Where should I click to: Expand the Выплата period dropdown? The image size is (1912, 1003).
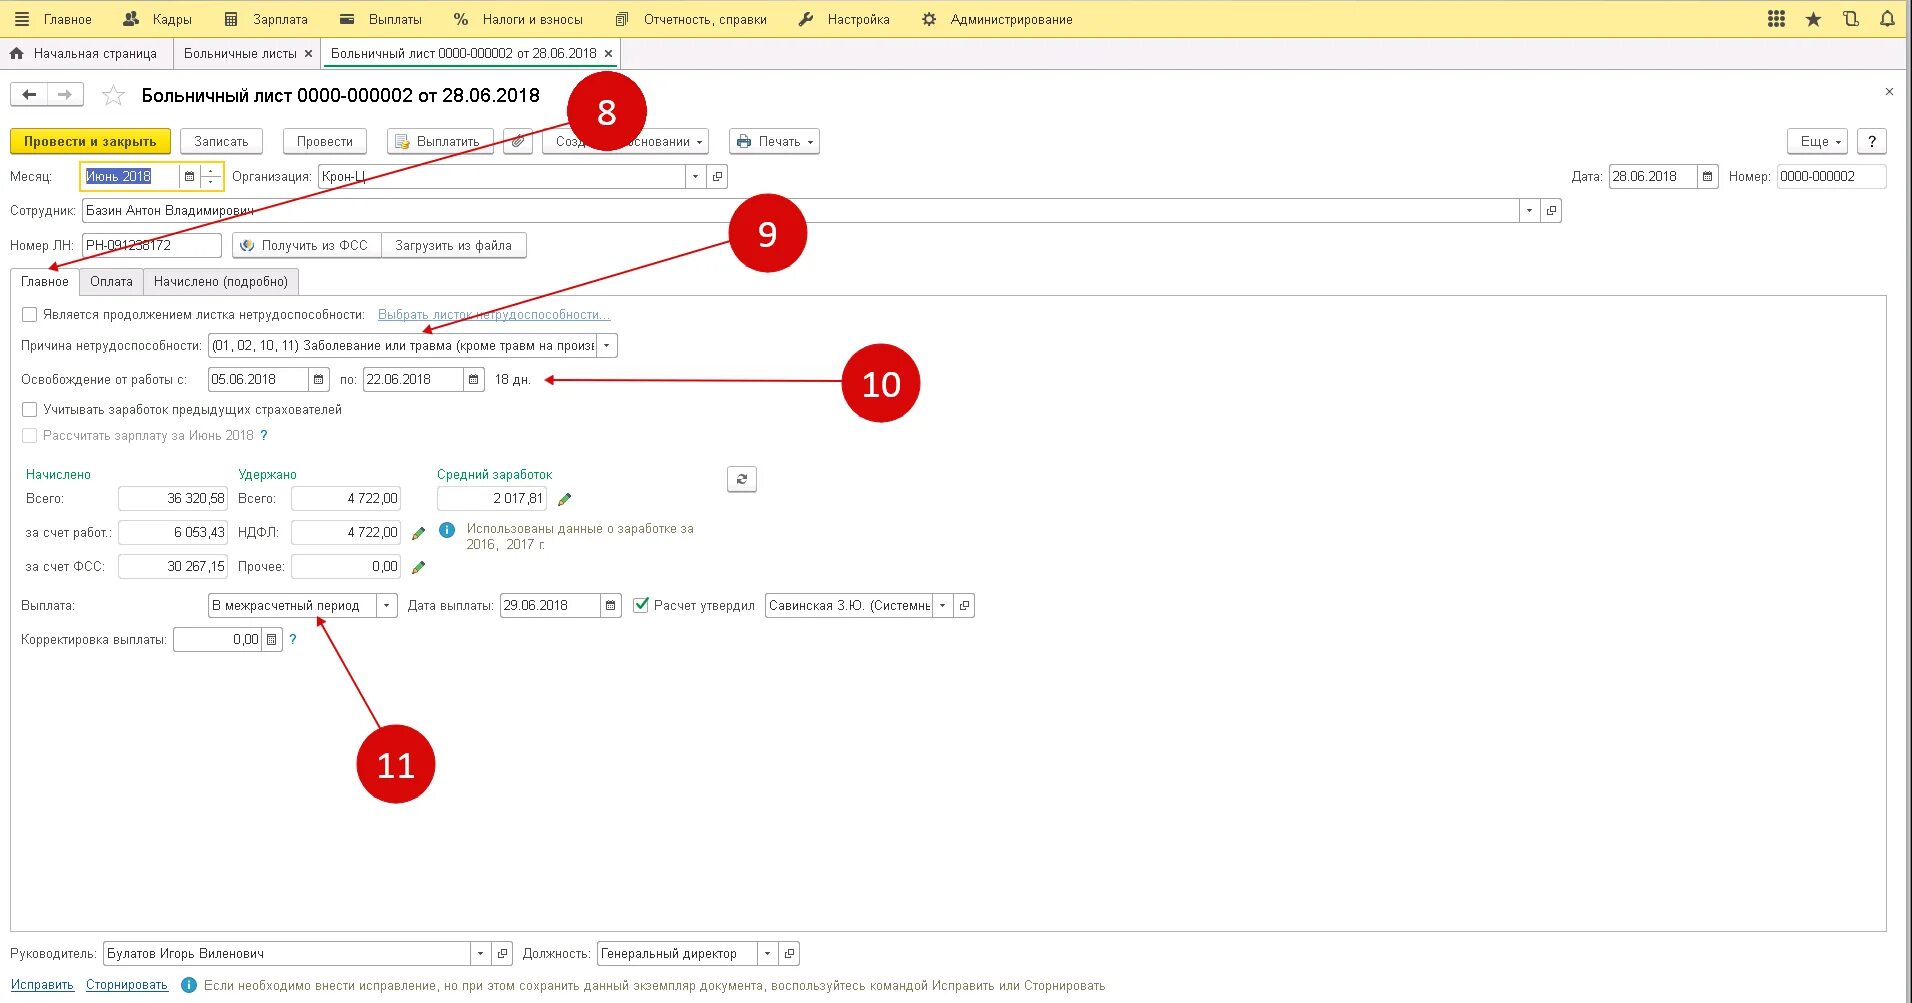[386, 605]
